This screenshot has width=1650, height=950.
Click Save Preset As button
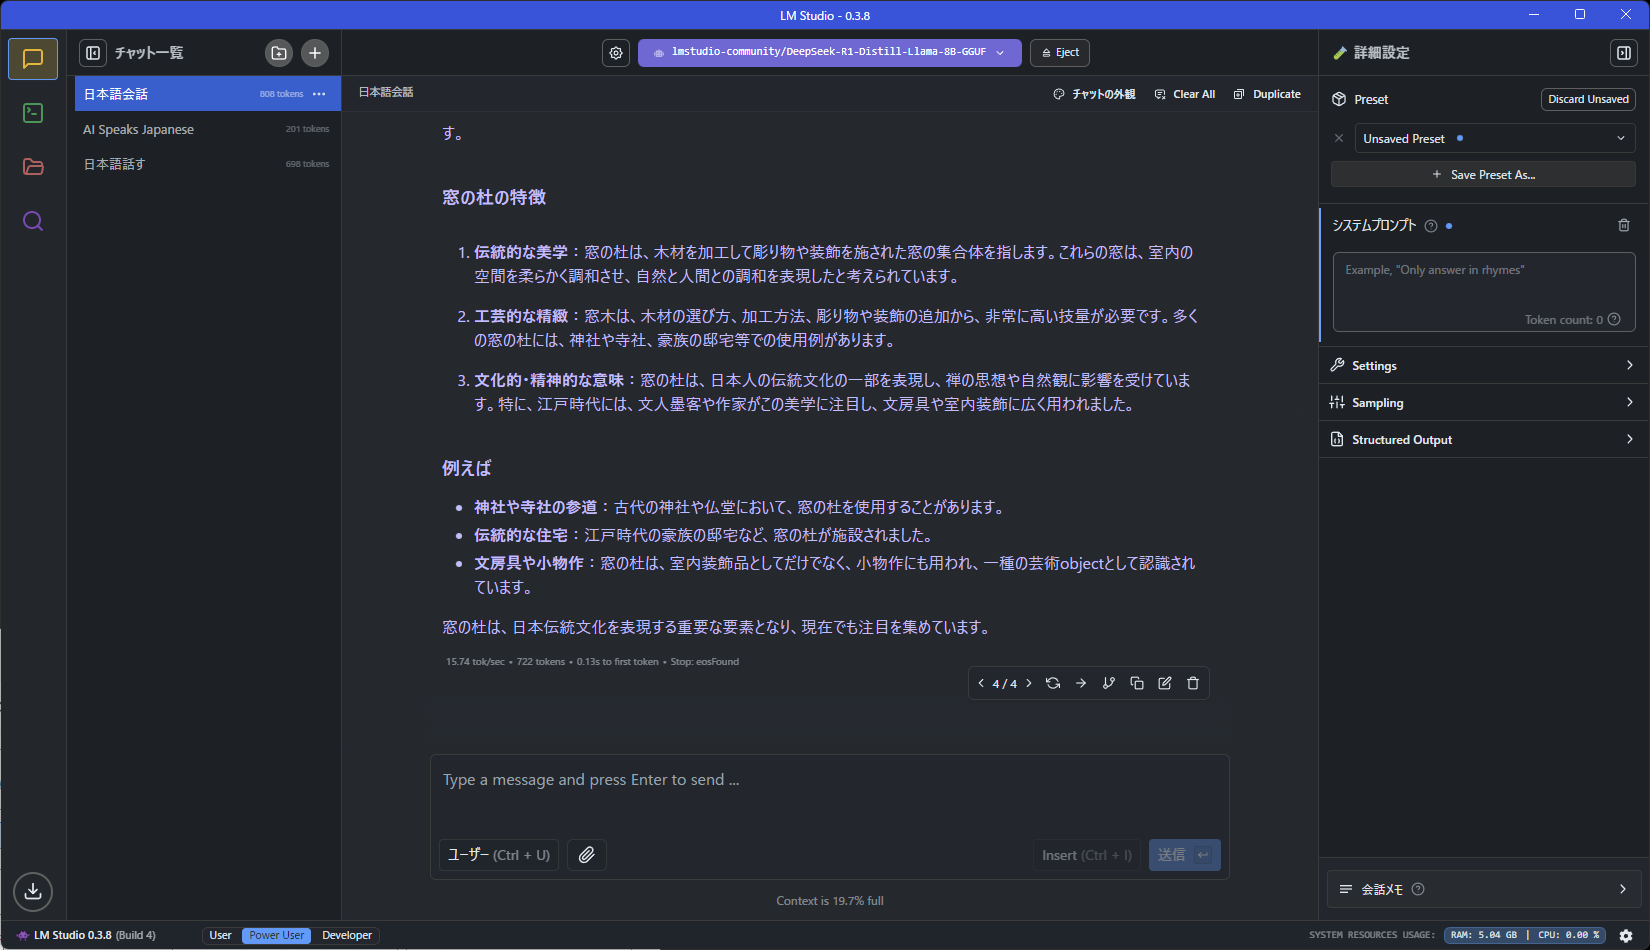click(x=1483, y=174)
